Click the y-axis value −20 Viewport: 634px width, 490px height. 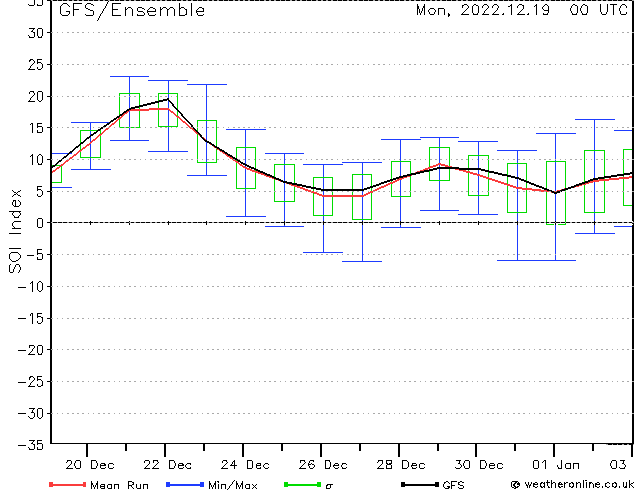coord(31,350)
